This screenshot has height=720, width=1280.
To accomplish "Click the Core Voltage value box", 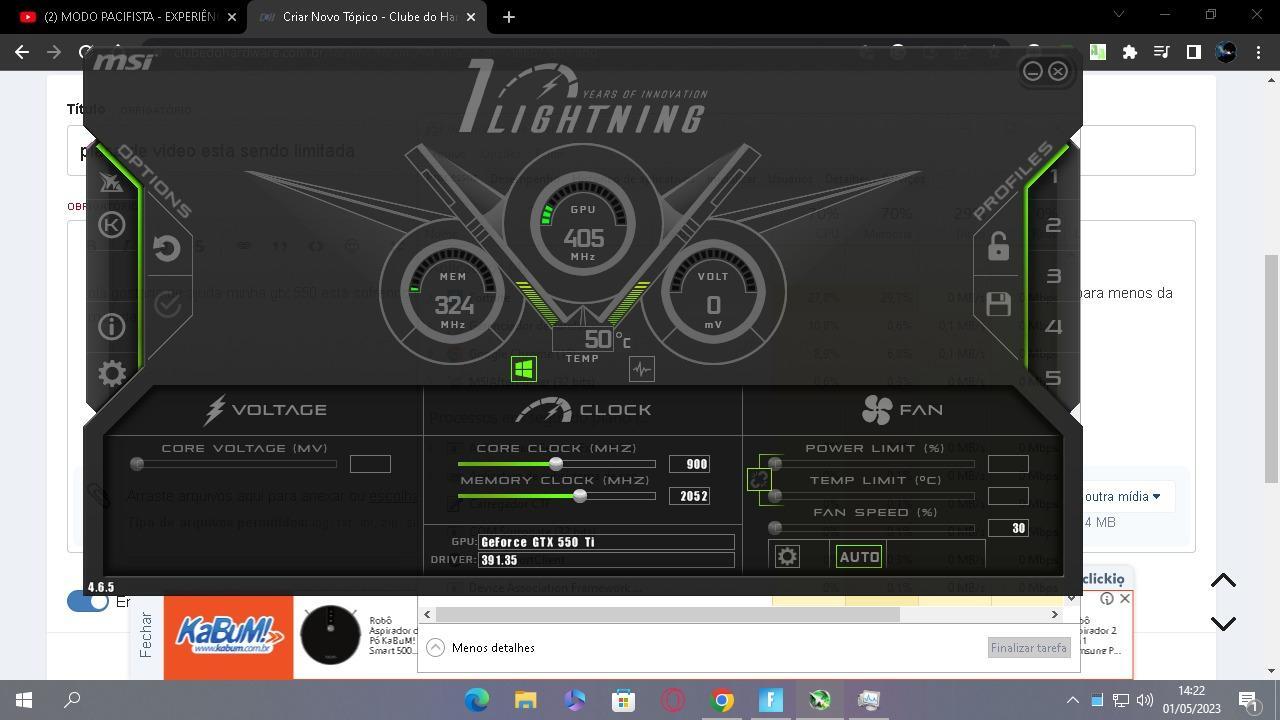I will [370, 464].
